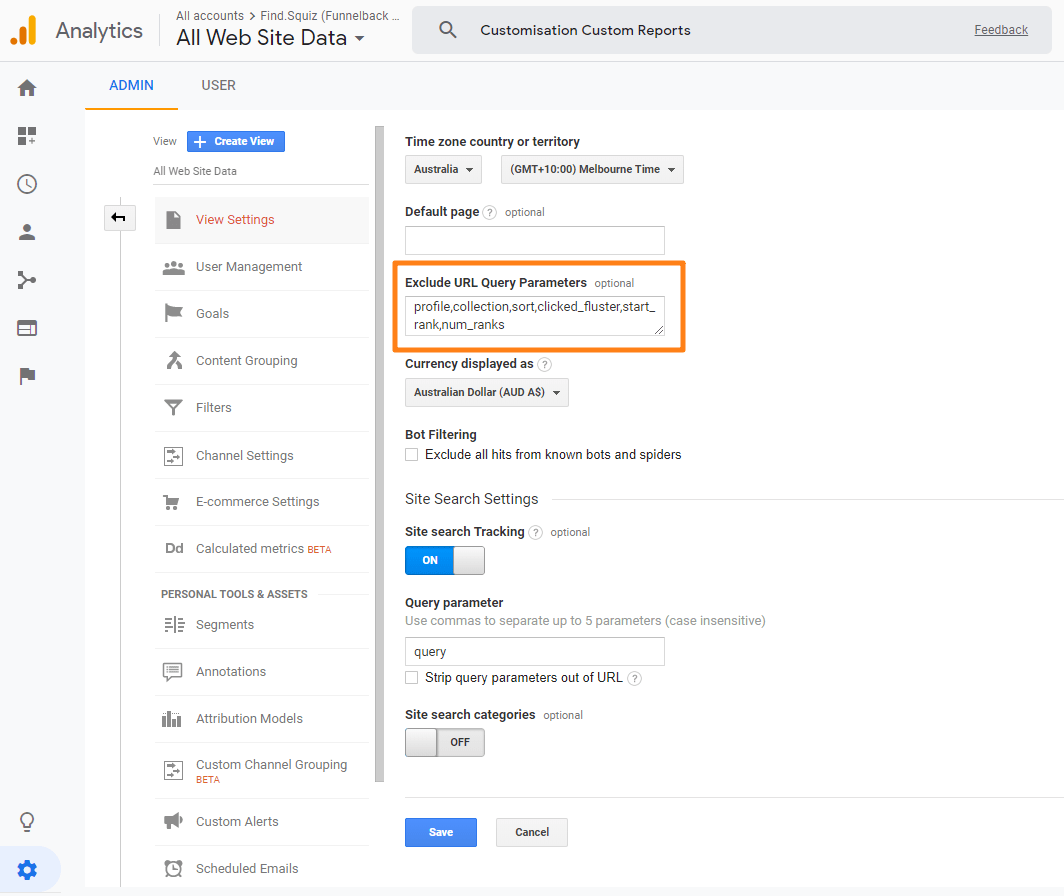Check Strip query parameters out of URL
The image size is (1064, 896).
411,677
